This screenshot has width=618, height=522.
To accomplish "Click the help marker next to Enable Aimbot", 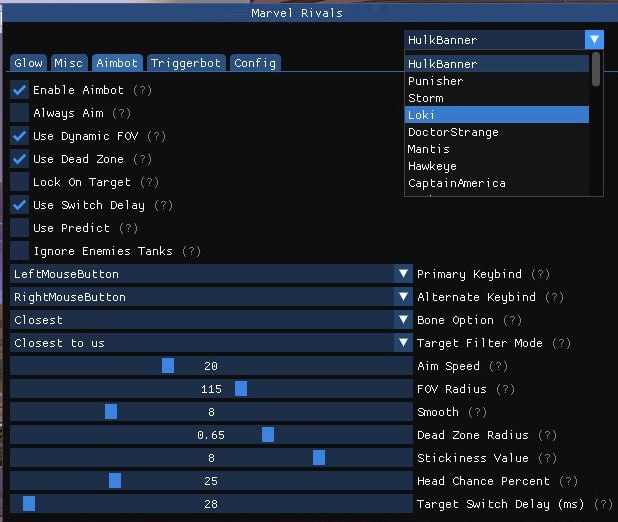I will click(x=142, y=90).
